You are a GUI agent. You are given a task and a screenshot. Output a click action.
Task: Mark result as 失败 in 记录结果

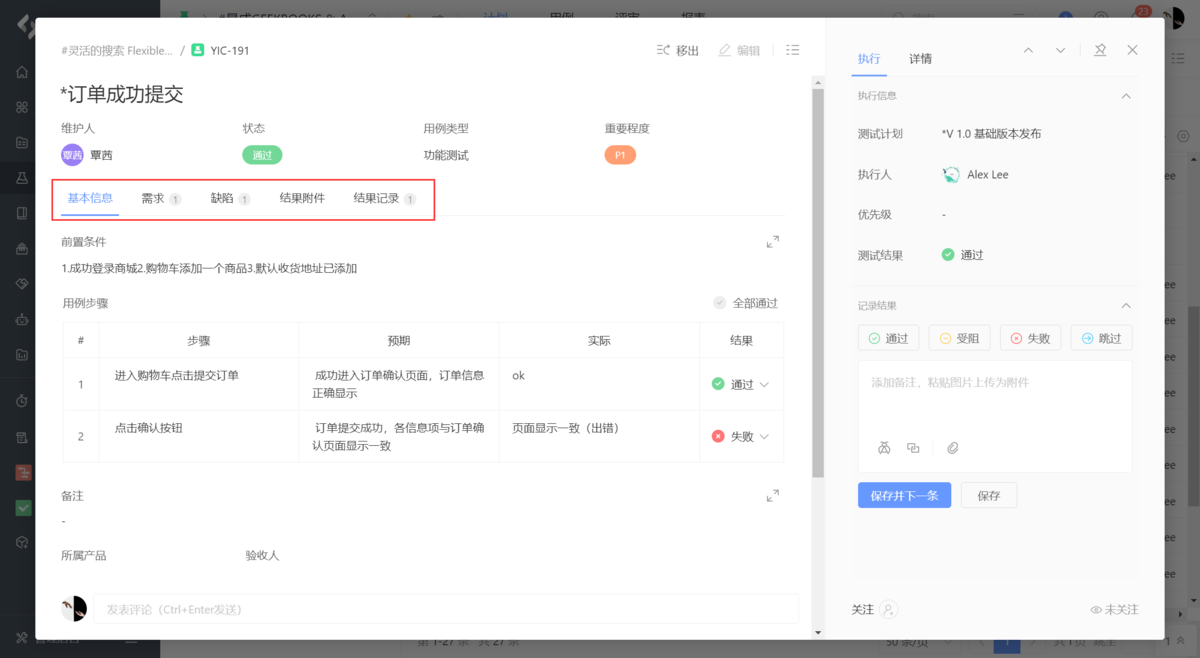point(1030,338)
